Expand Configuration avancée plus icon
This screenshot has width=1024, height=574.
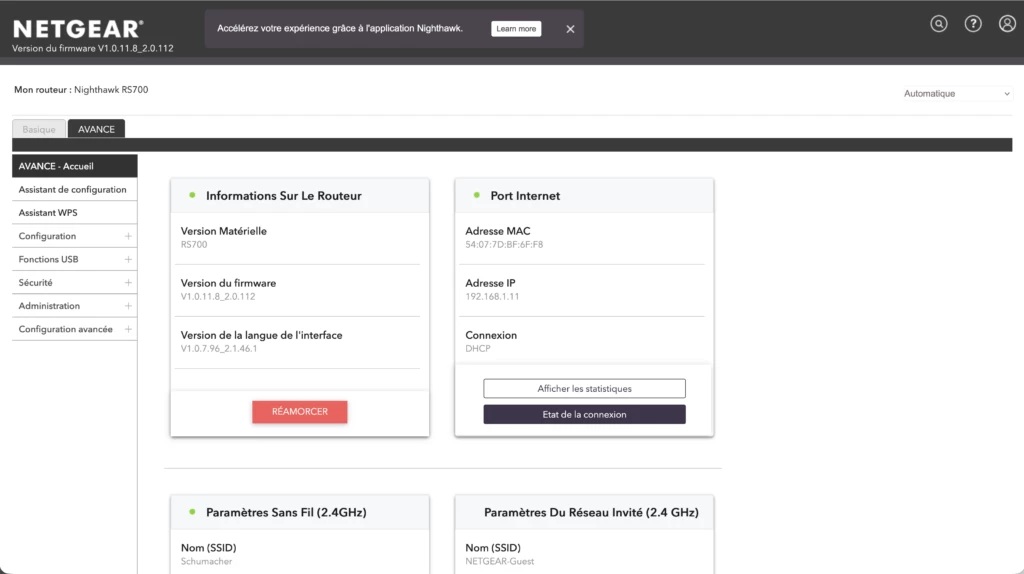pyautogui.click(x=128, y=329)
